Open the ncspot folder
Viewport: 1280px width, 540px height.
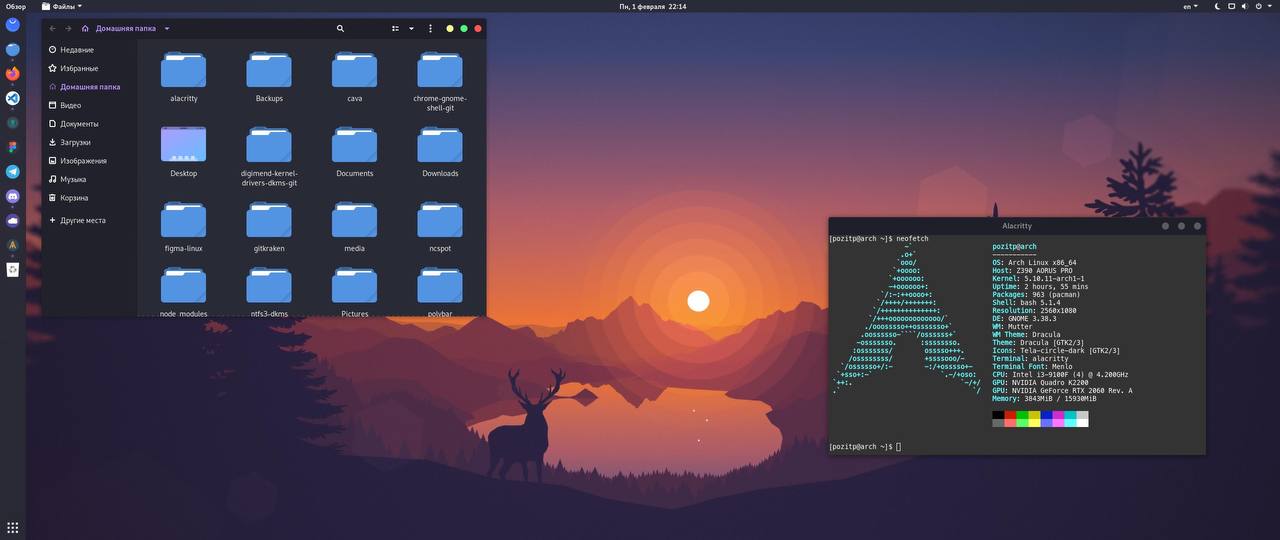point(440,227)
